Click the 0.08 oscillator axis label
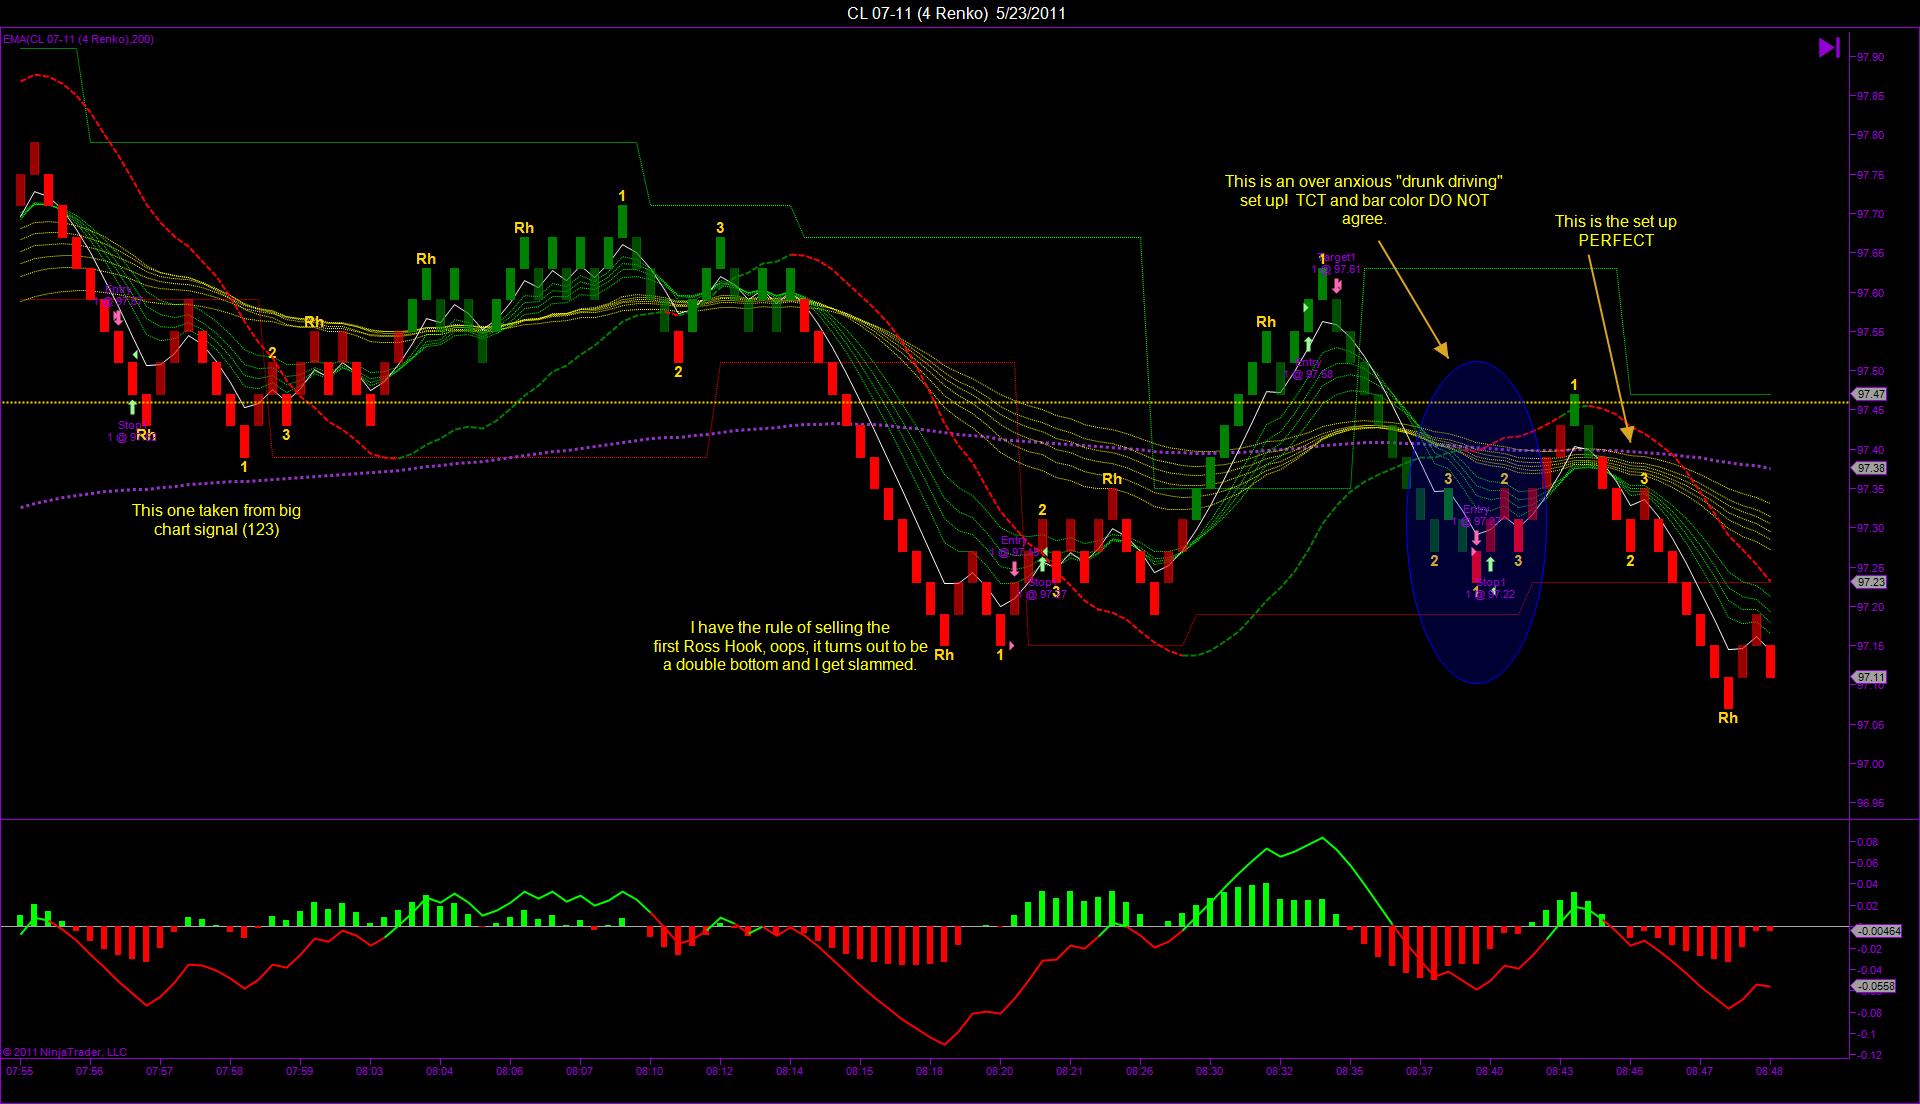This screenshot has height=1104, width=1920. pyautogui.click(x=1868, y=842)
